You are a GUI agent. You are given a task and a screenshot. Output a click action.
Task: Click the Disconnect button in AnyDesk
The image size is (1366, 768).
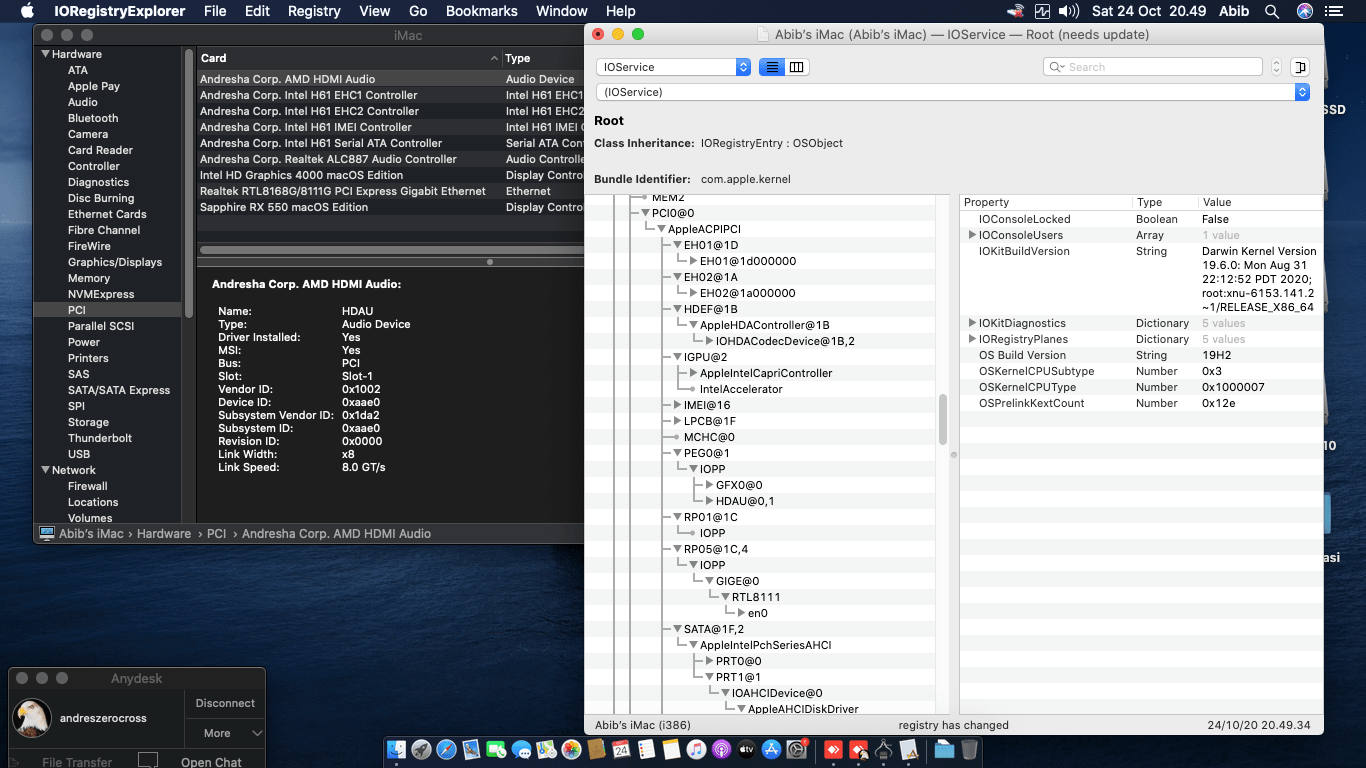(224, 703)
